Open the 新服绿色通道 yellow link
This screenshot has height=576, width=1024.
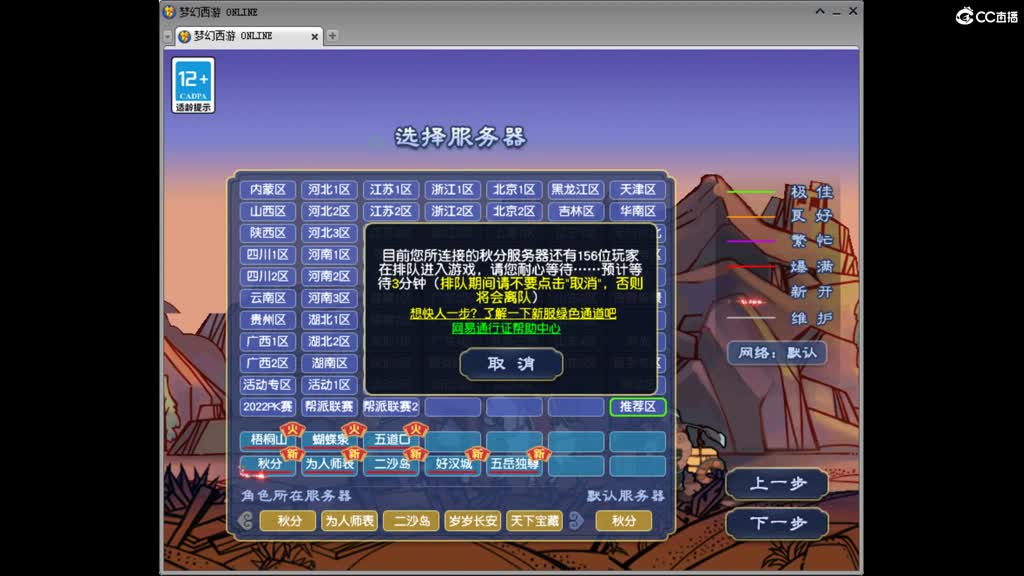(x=513, y=313)
